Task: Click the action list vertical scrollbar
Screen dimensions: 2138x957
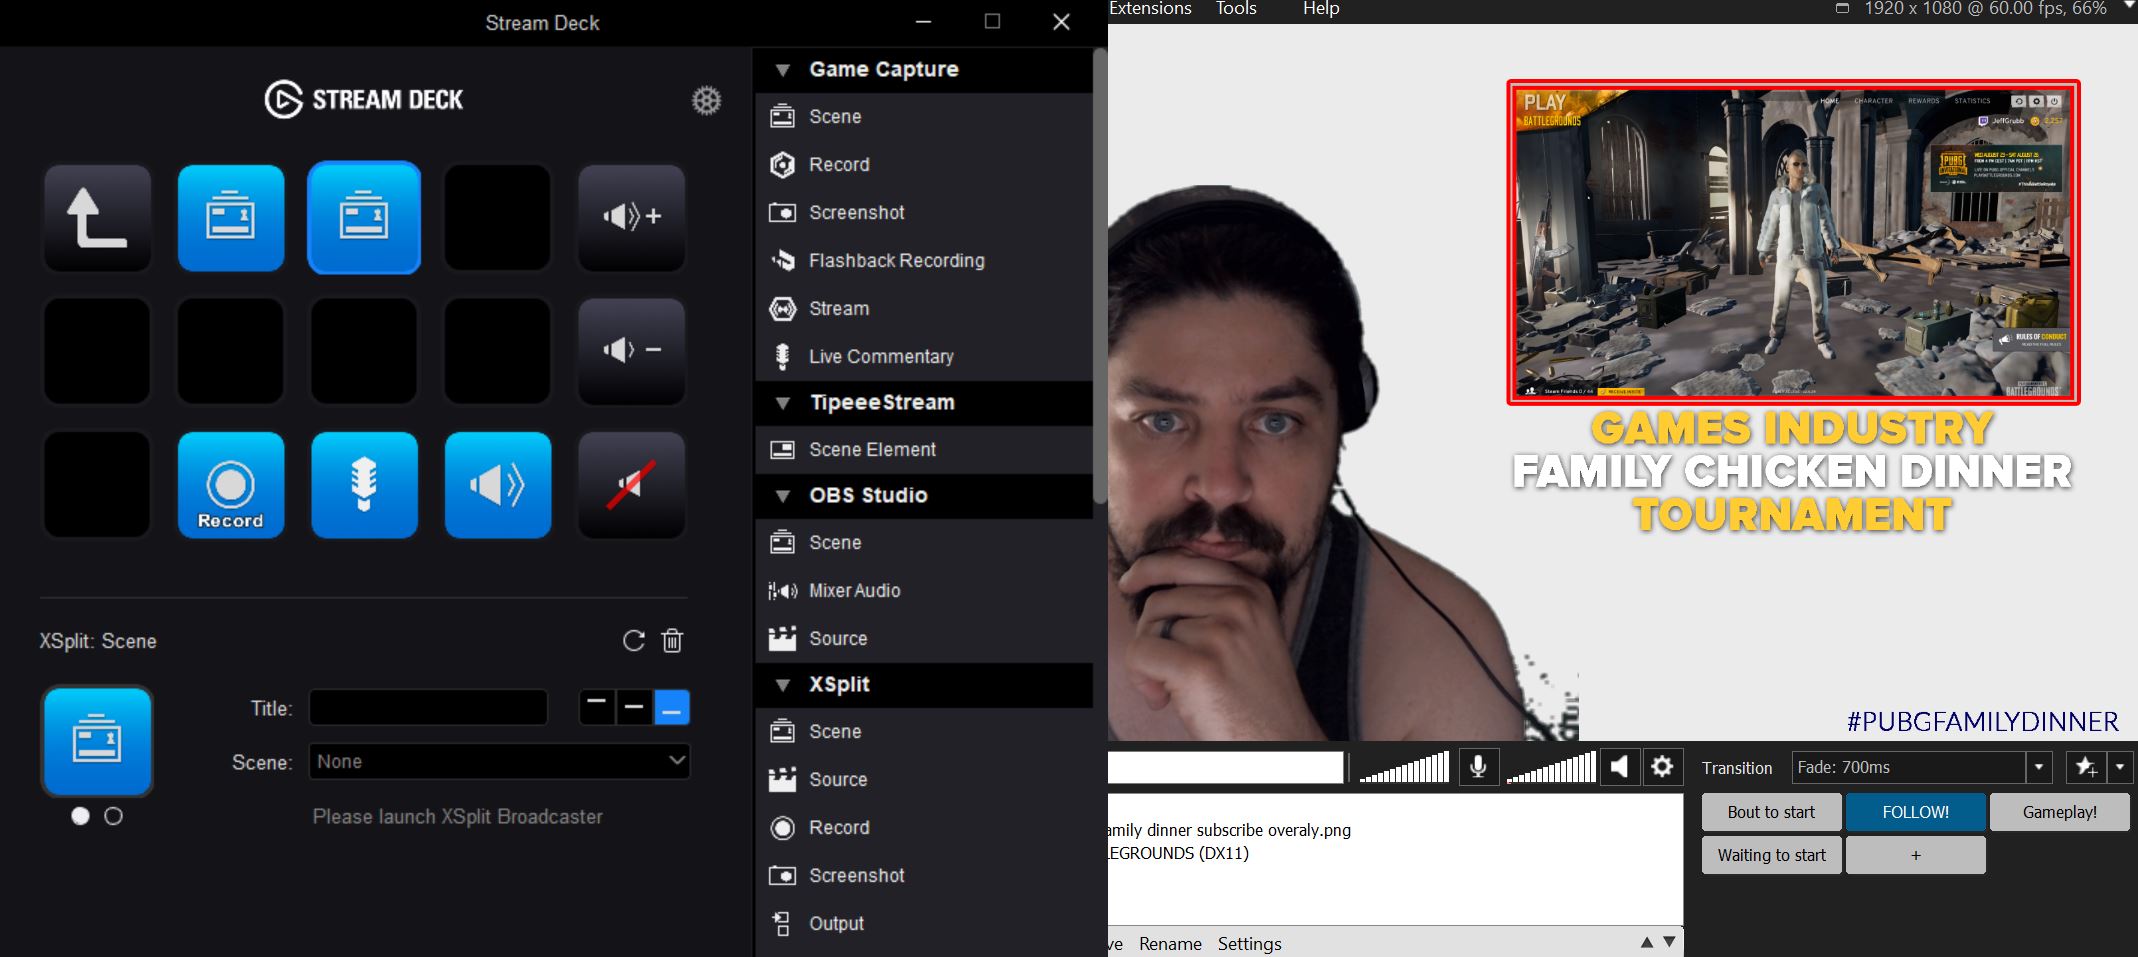Action: (x=1100, y=275)
